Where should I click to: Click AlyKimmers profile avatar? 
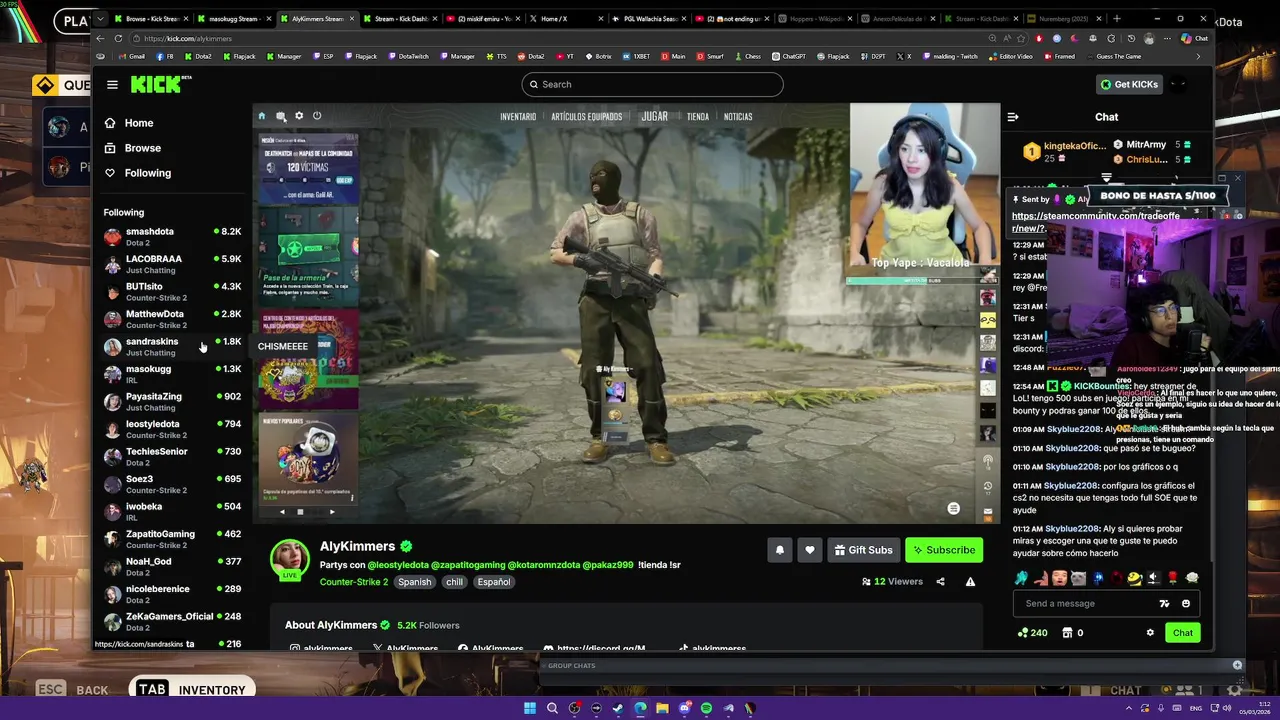tap(290, 558)
